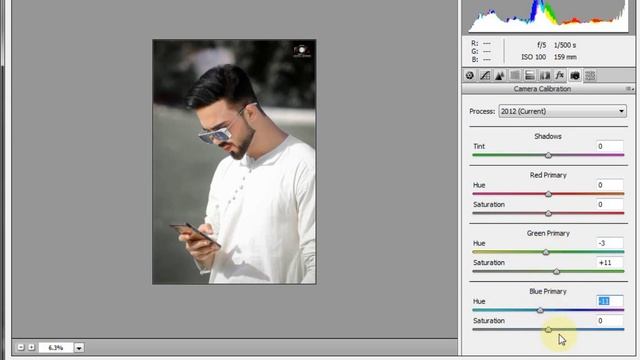Click the Blue Primary Saturation slider handle

click(x=548, y=330)
